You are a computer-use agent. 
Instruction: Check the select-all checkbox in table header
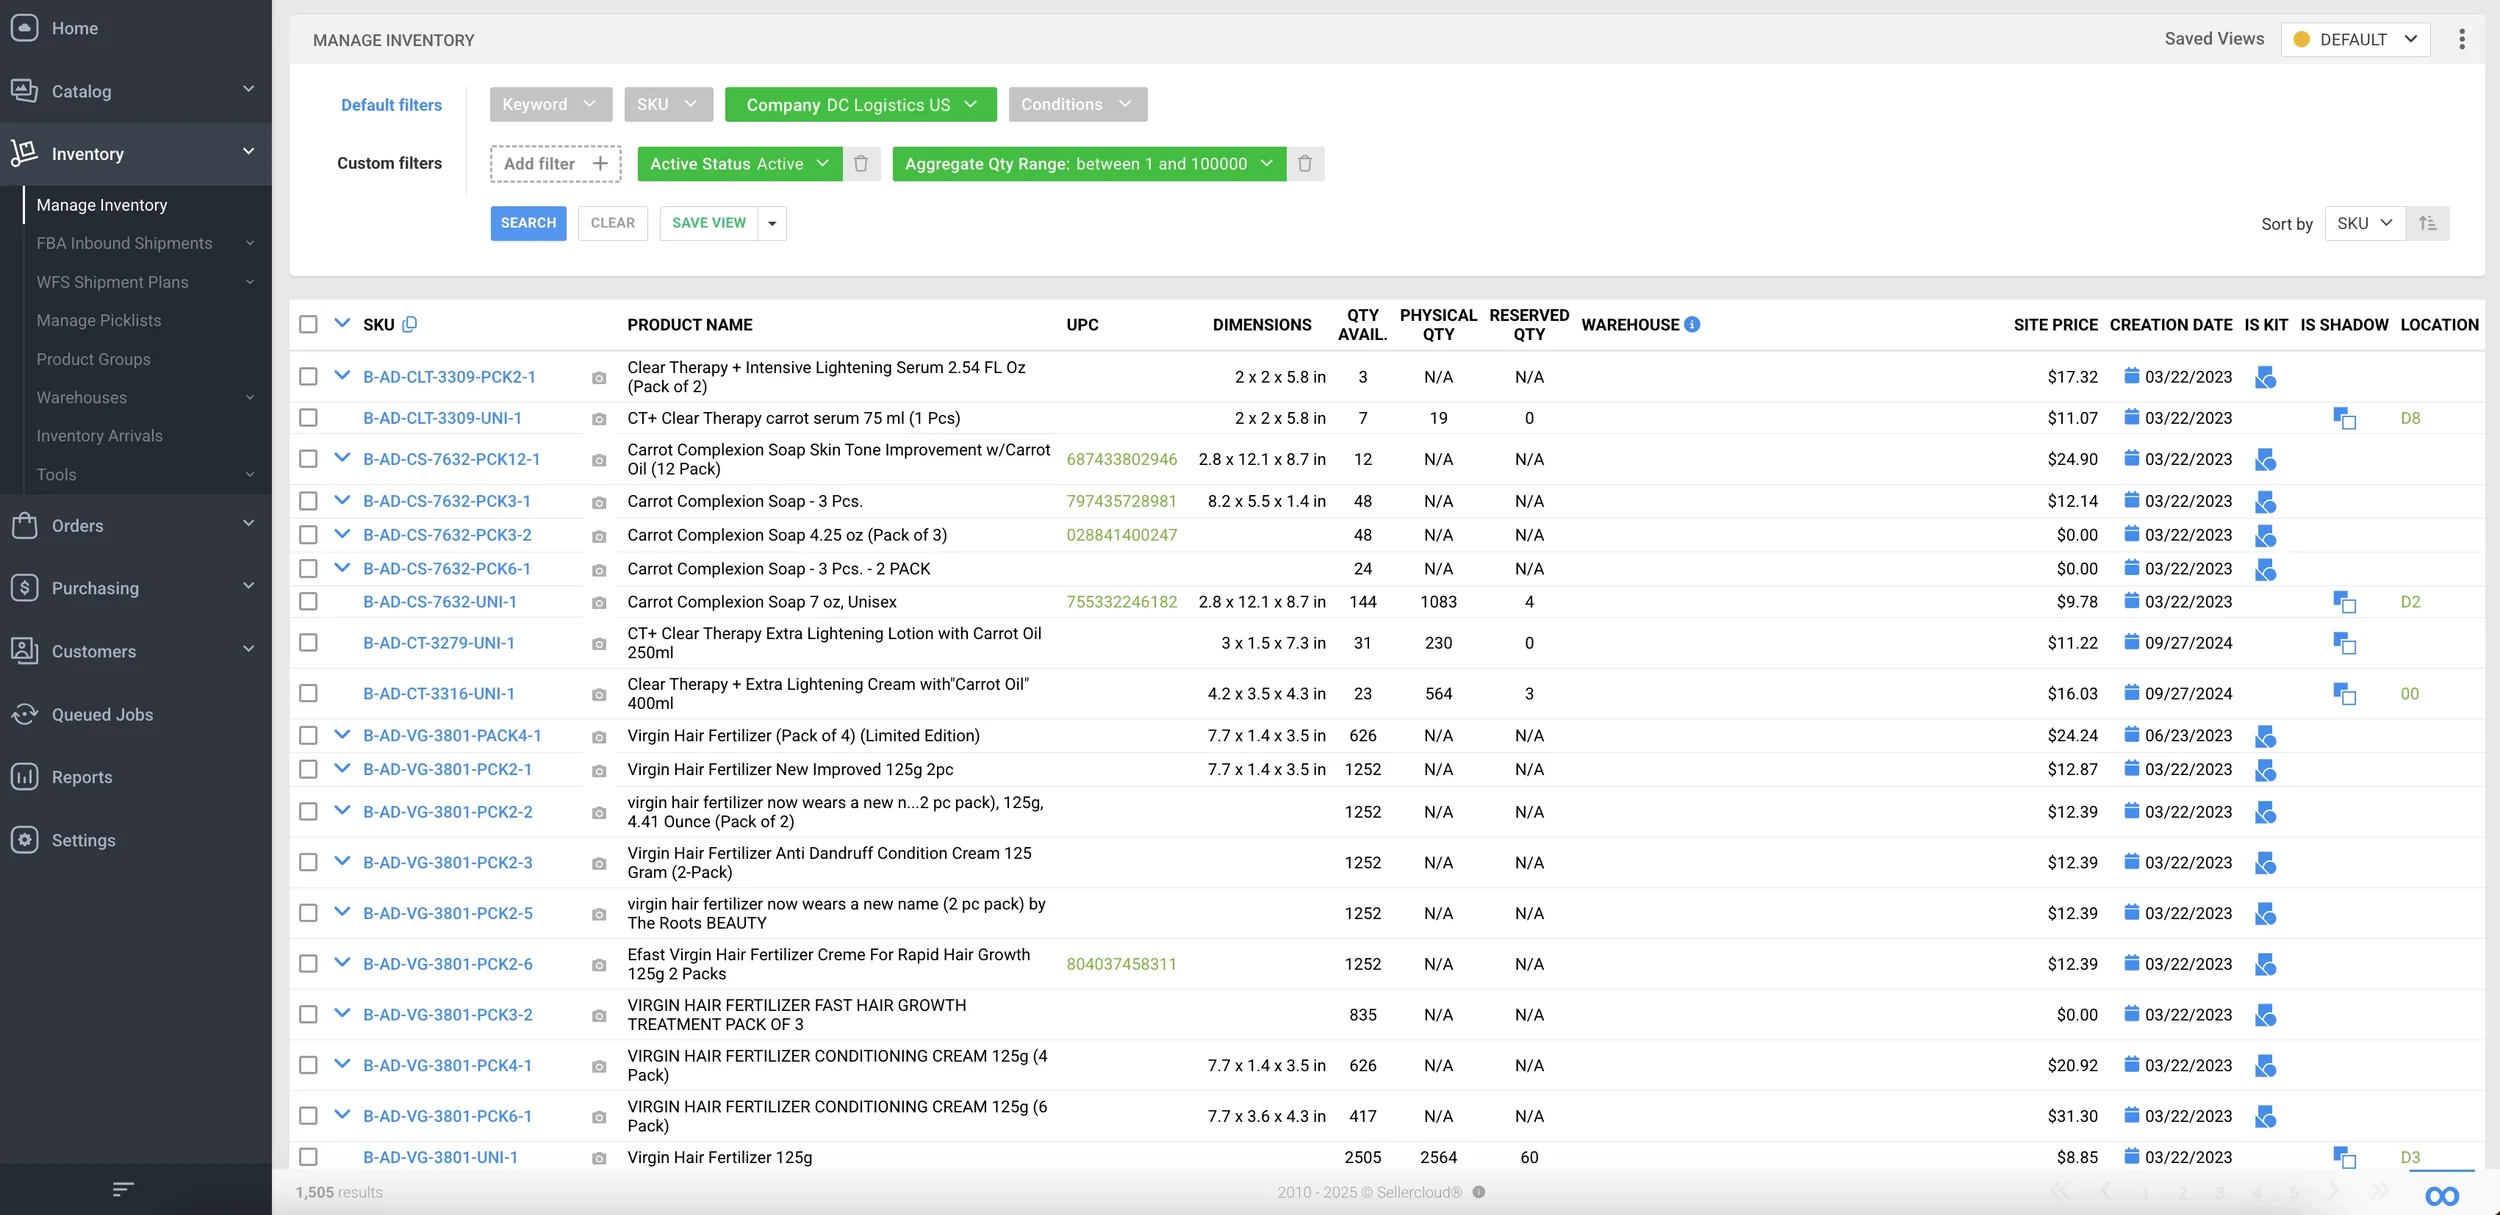coord(308,324)
